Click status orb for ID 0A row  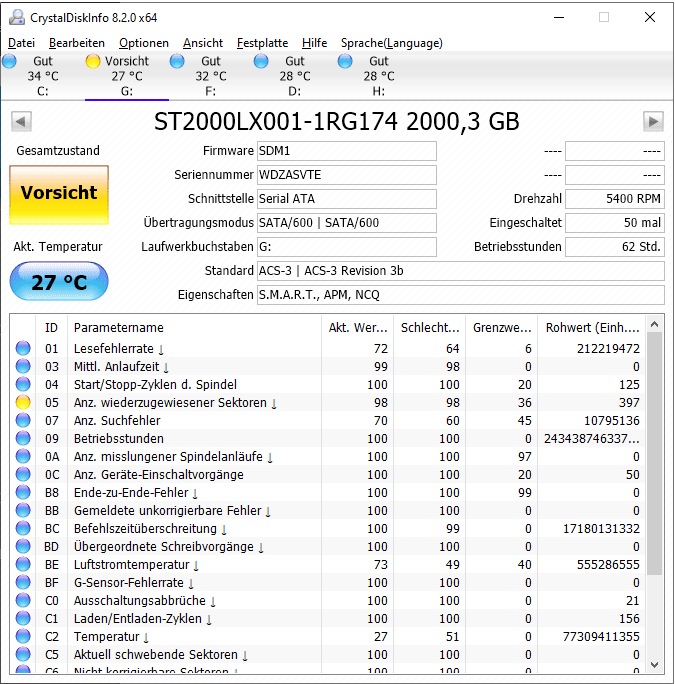coord(23,456)
